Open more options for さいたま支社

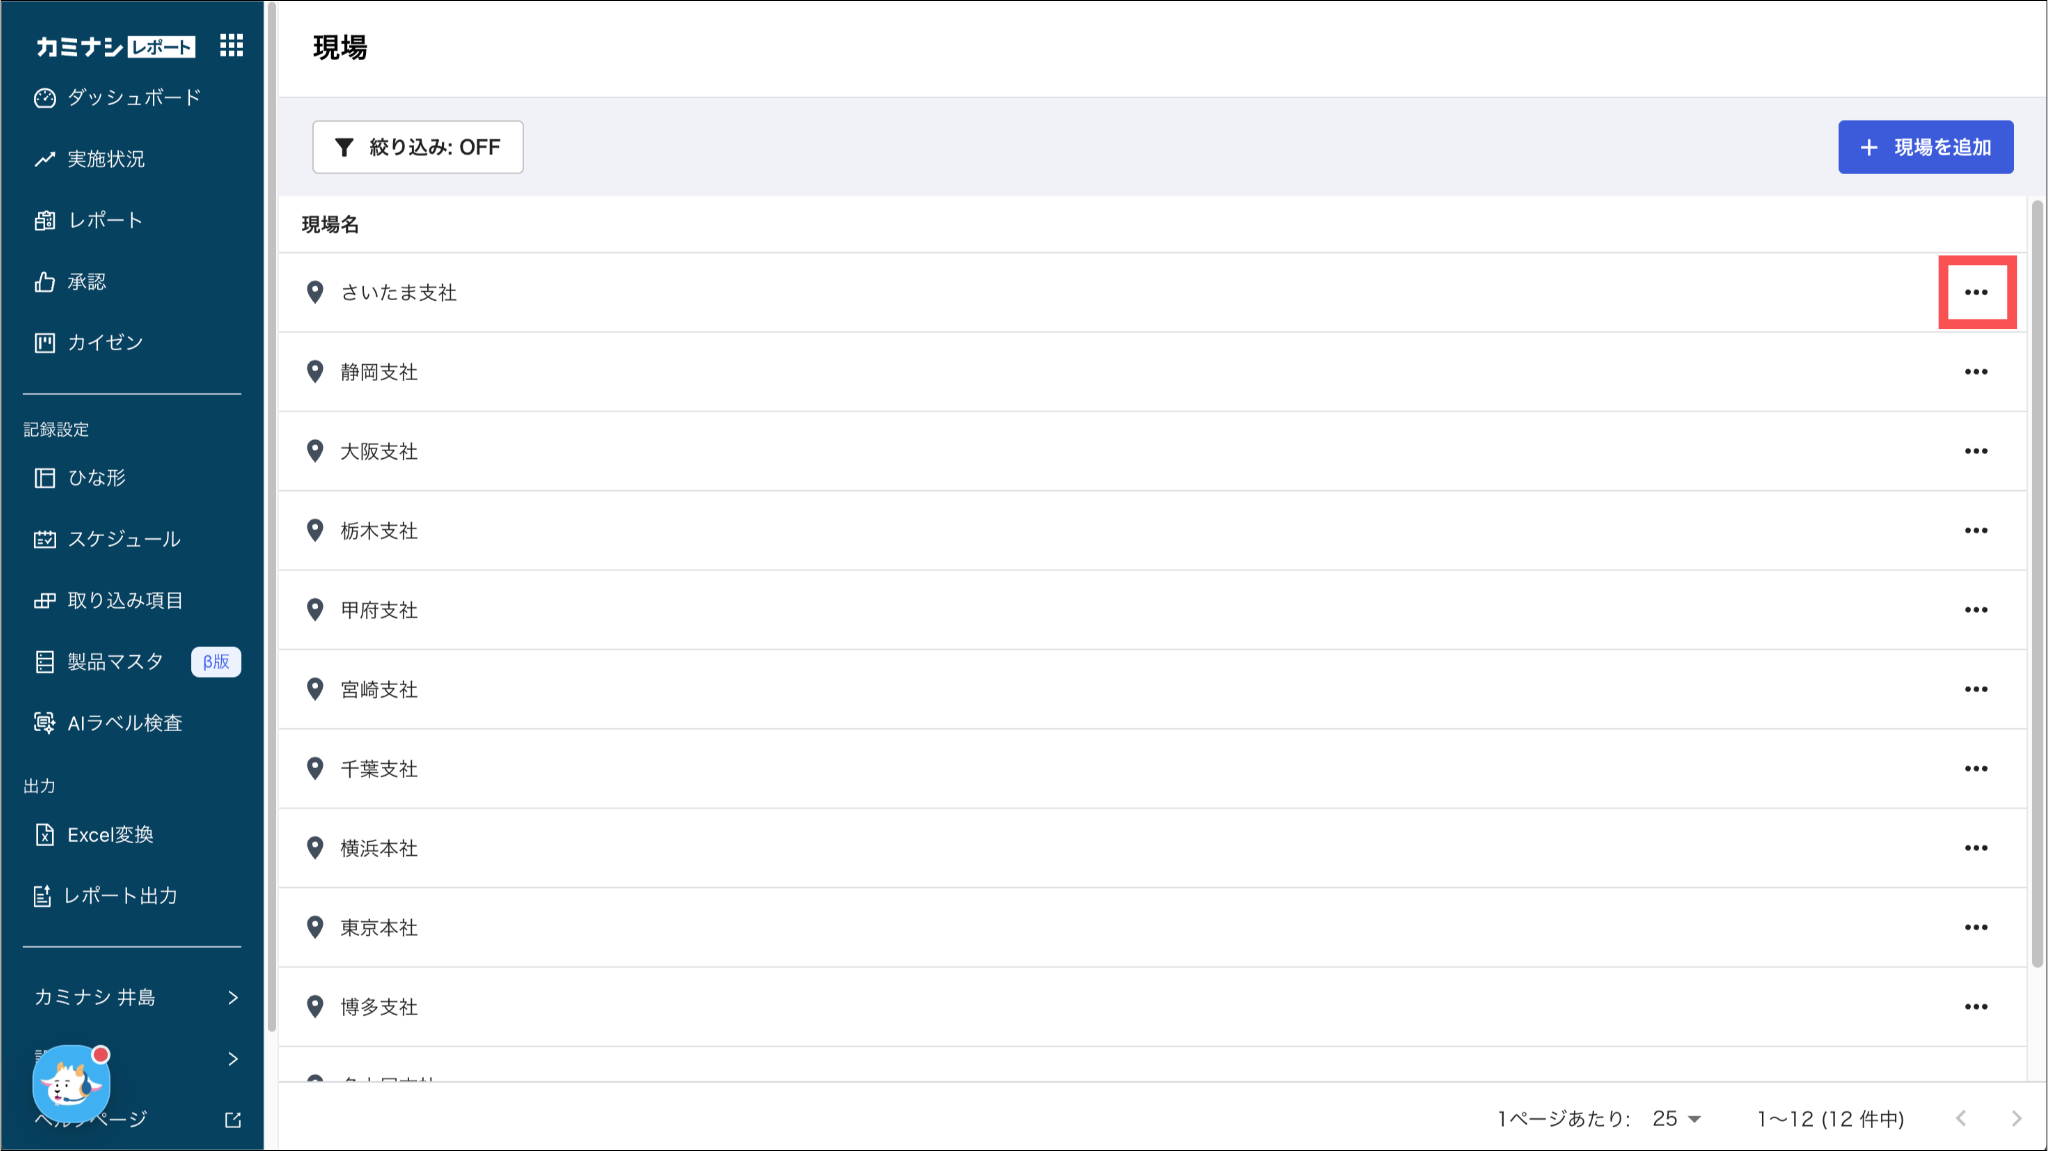pyautogui.click(x=1976, y=292)
